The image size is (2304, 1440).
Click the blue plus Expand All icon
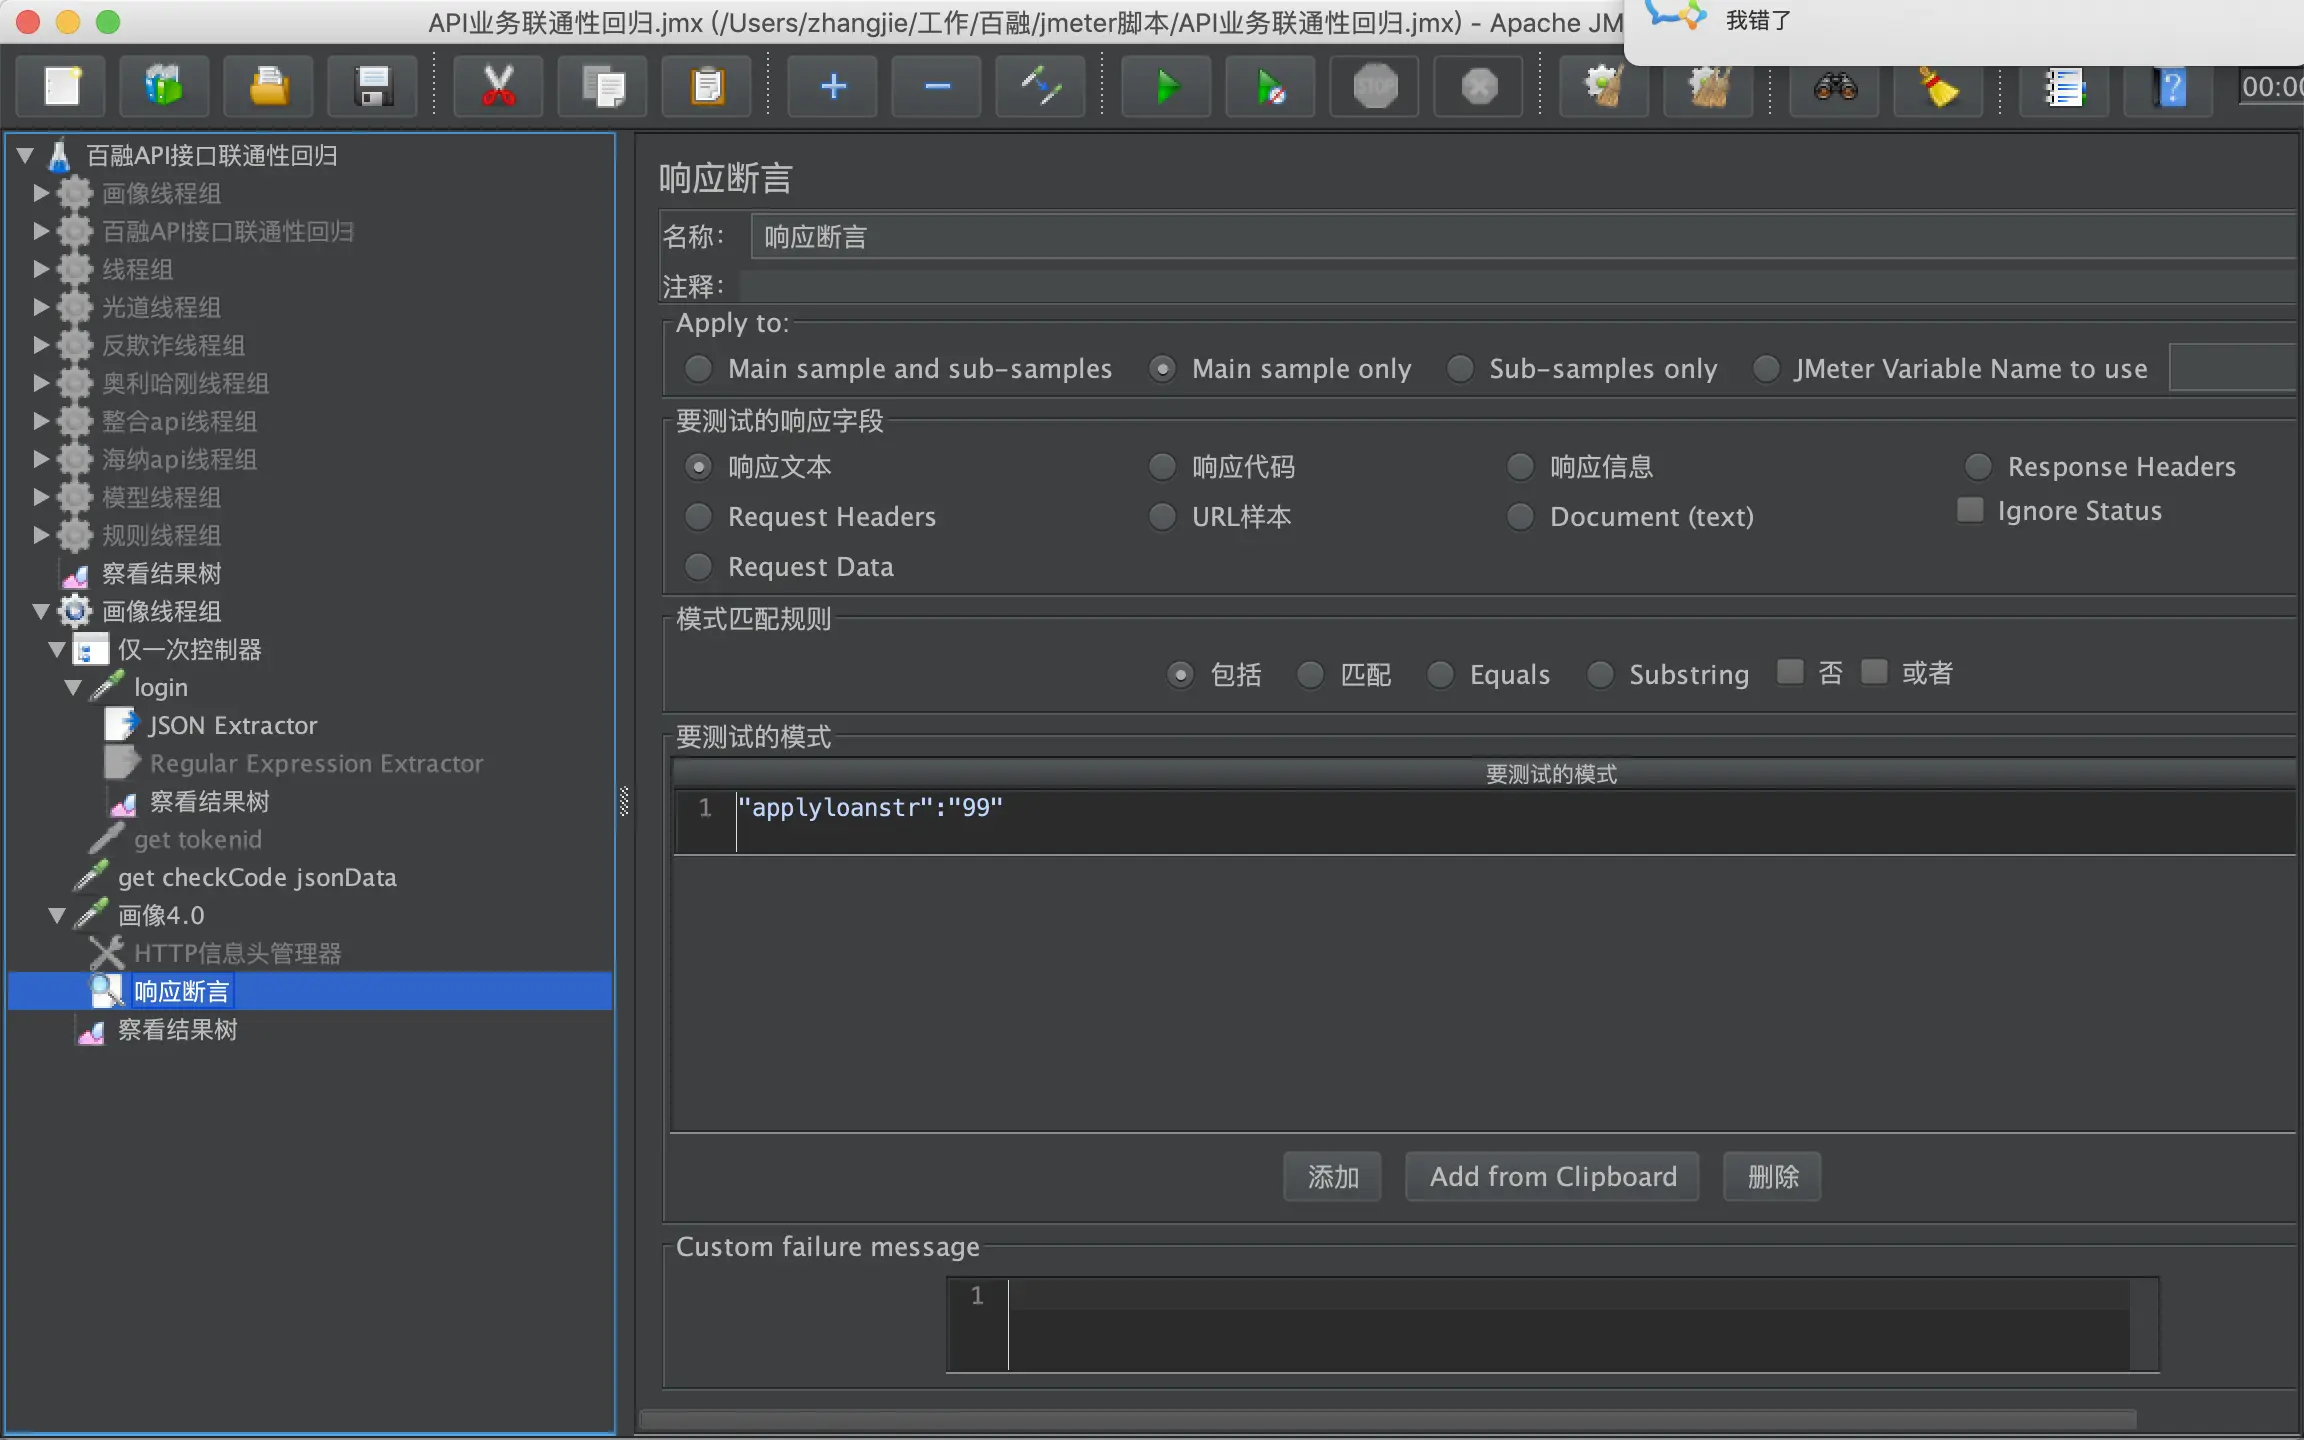832,88
